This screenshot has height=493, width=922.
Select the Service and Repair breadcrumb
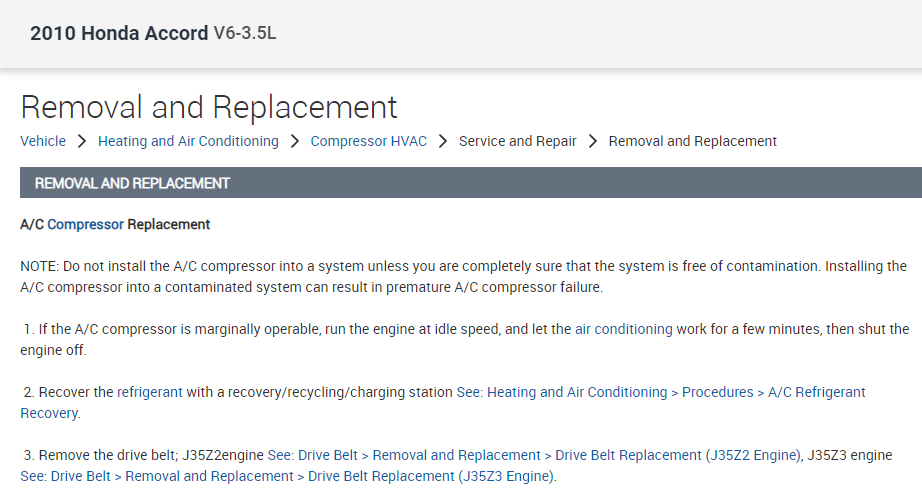coord(517,141)
